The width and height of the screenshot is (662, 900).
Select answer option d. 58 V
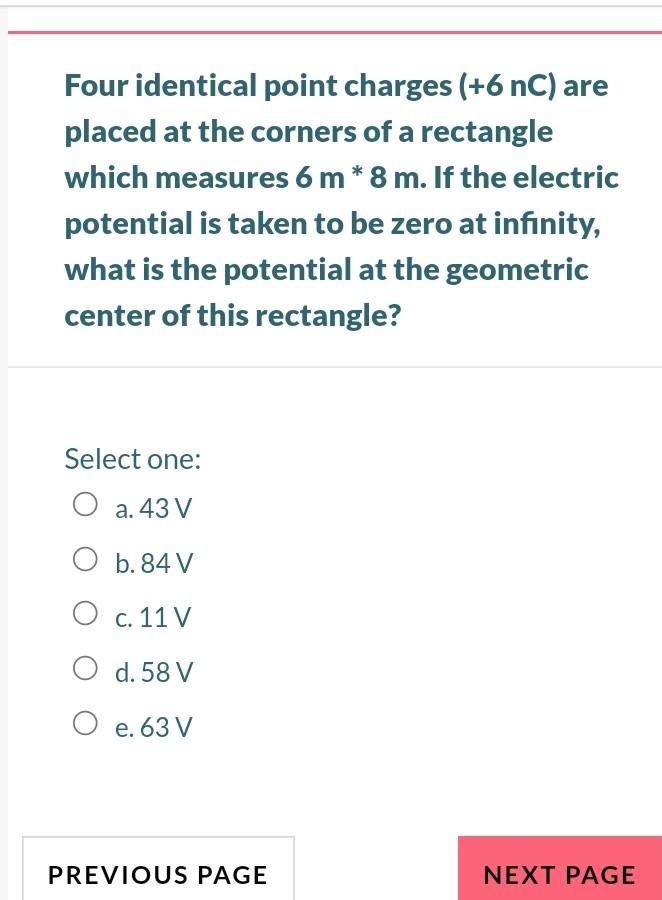point(86,668)
